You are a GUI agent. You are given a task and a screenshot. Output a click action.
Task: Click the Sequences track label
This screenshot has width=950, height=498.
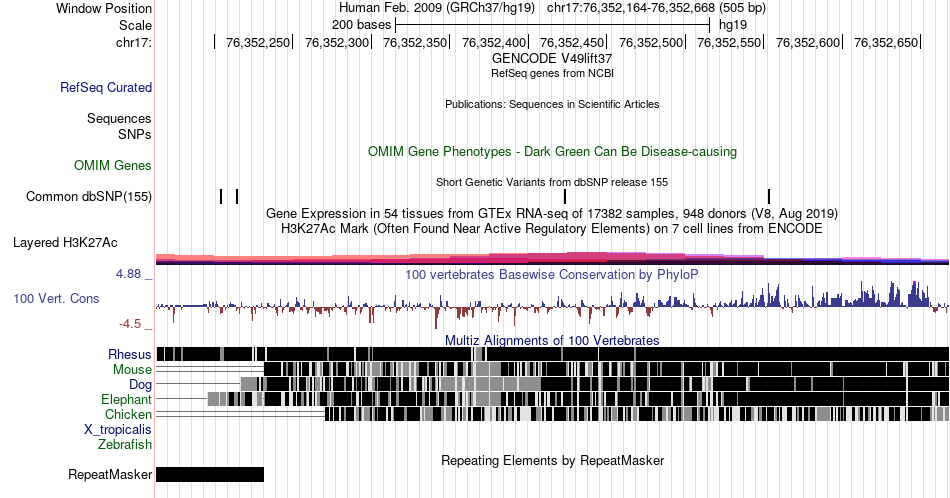coord(119,118)
